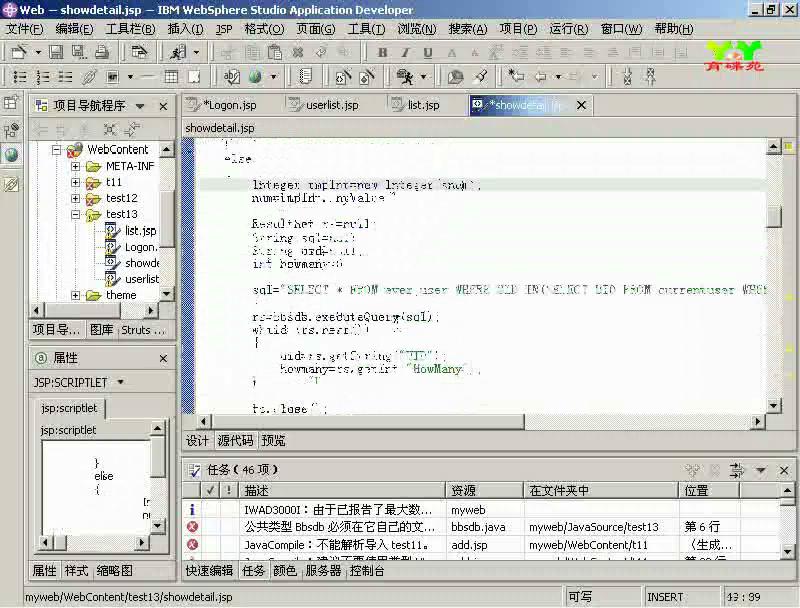Click the Back navigation arrow icon
Image resolution: width=800 pixels, height=608 pixels.
pos(540,77)
